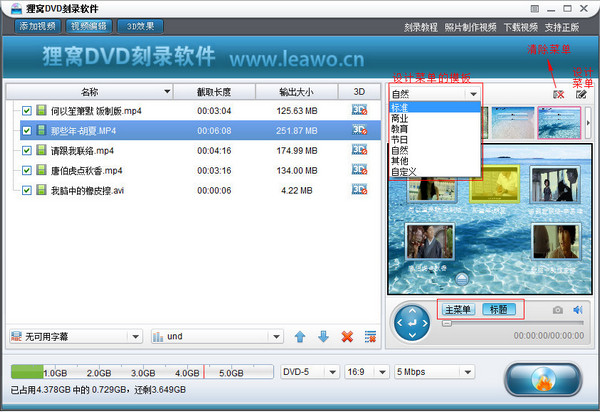Open the title bar options menu icon
600x412 pixels.
pos(535,8)
